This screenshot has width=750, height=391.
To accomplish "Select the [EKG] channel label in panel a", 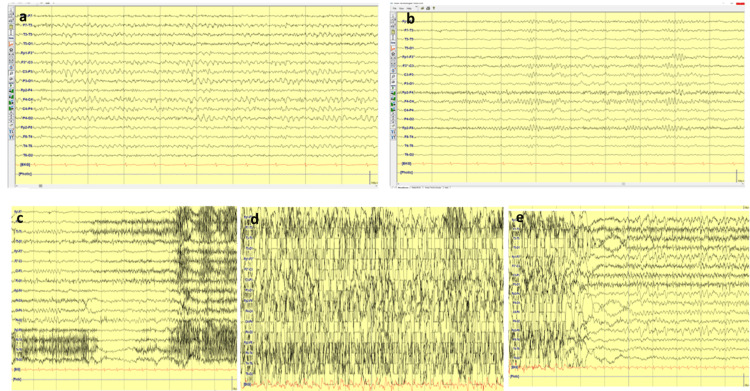I will point(25,165).
